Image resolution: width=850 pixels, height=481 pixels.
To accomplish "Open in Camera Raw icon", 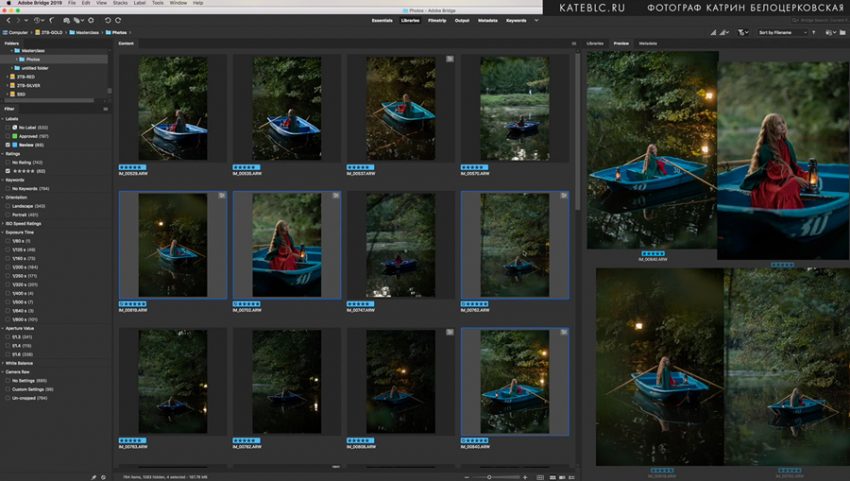I will pos(91,21).
